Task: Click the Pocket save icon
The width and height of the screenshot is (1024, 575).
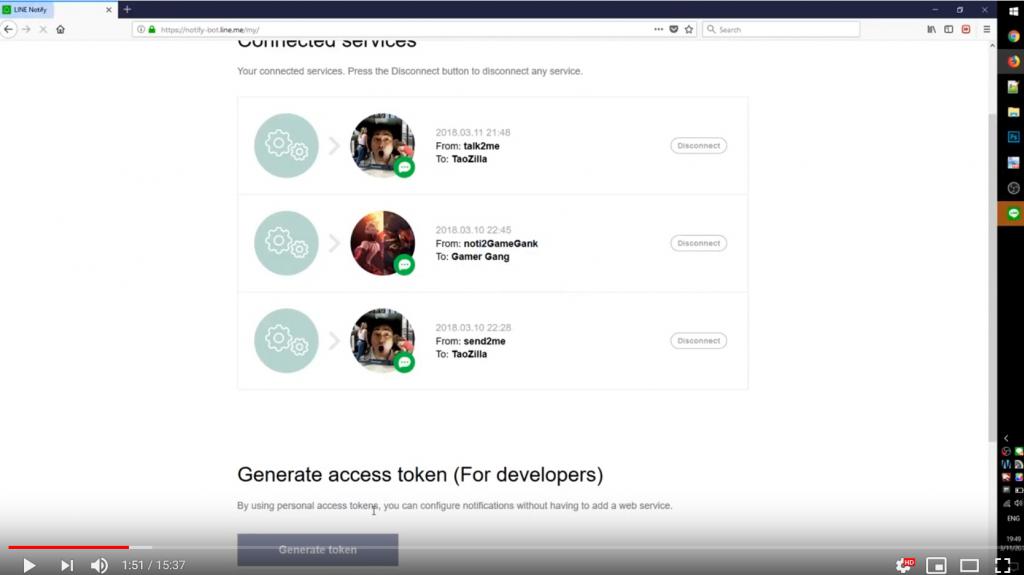Action: [x=674, y=29]
